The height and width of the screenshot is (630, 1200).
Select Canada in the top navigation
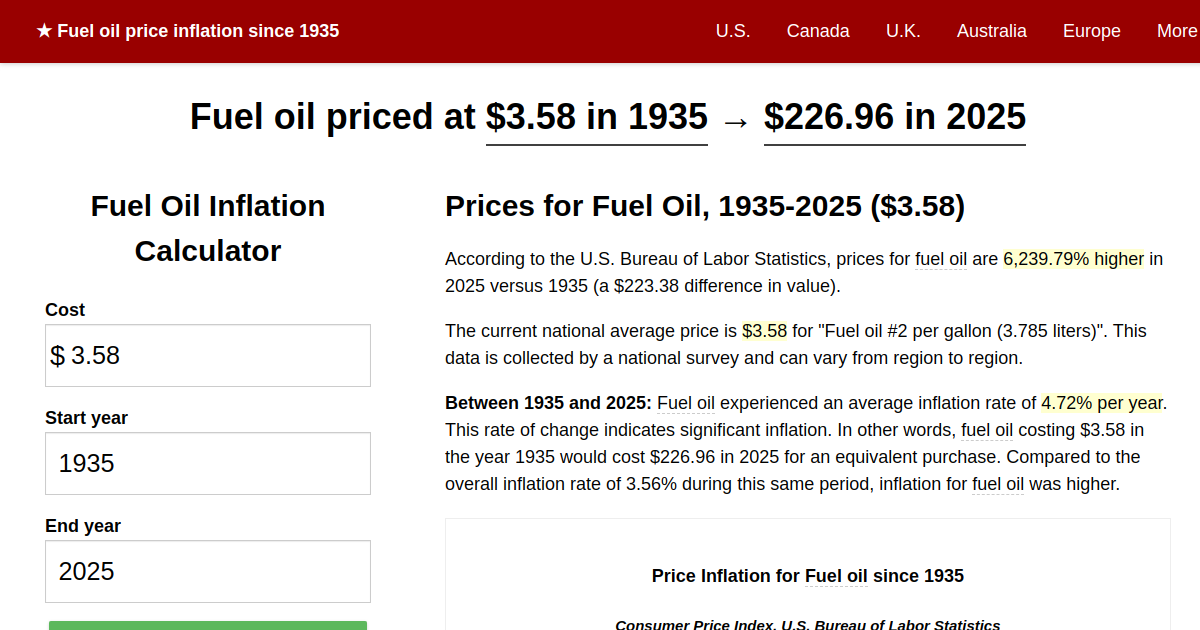[x=818, y=31]
